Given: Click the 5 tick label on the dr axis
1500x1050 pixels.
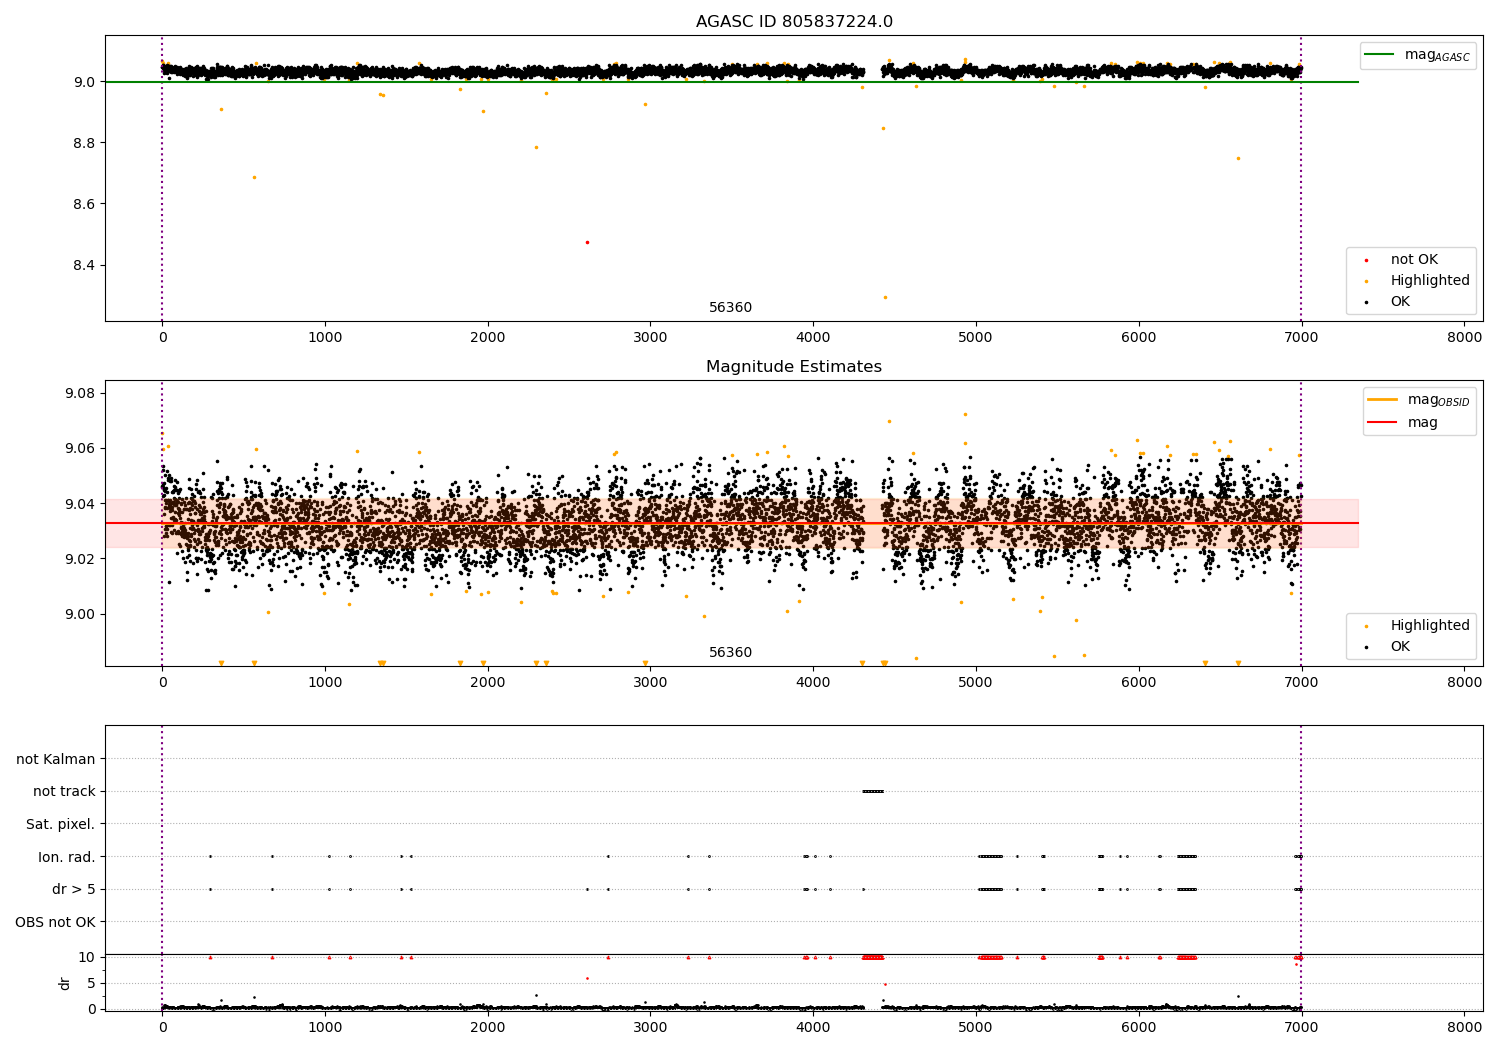Looking at the screenshot, I should [x=91, y=983].
